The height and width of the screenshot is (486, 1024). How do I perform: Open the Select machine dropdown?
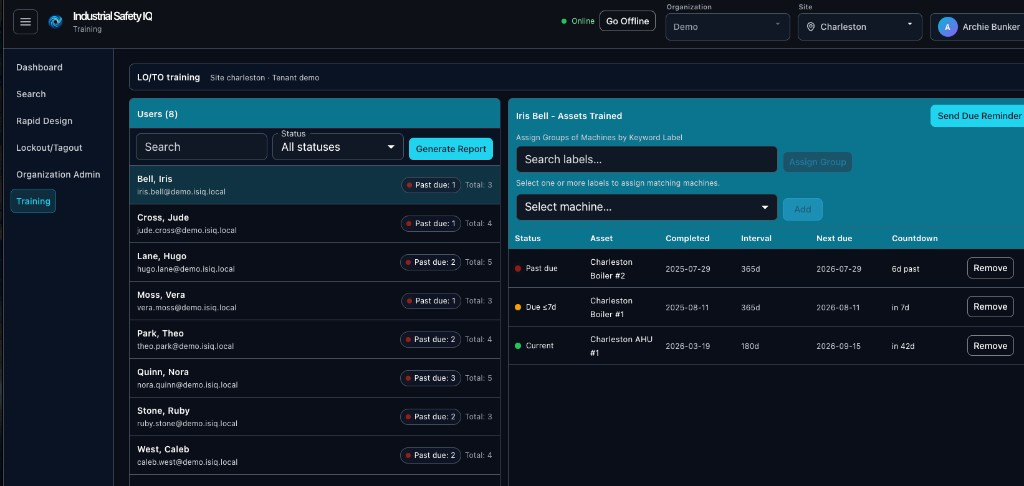point(647,207)
